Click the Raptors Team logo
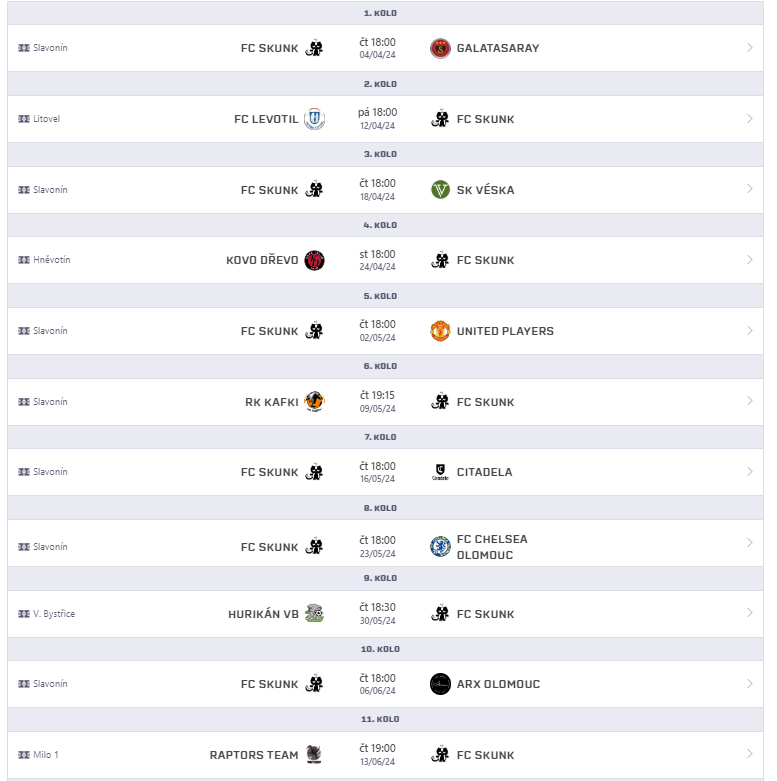This screenshot has width=777, height=781. pyautogui.click(x=314, y=755)
